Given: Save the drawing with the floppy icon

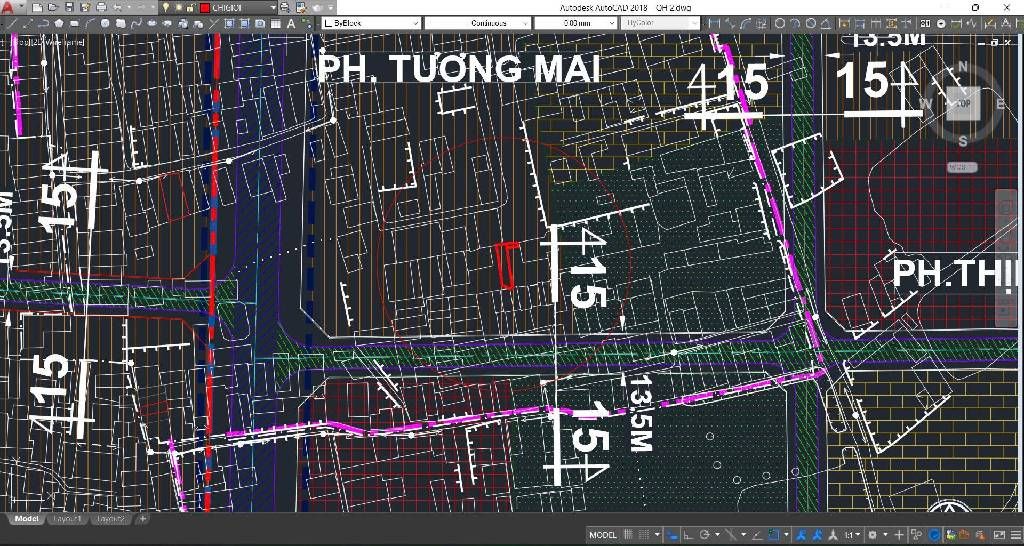Looking at the screenshot, I should coord(69,8).
